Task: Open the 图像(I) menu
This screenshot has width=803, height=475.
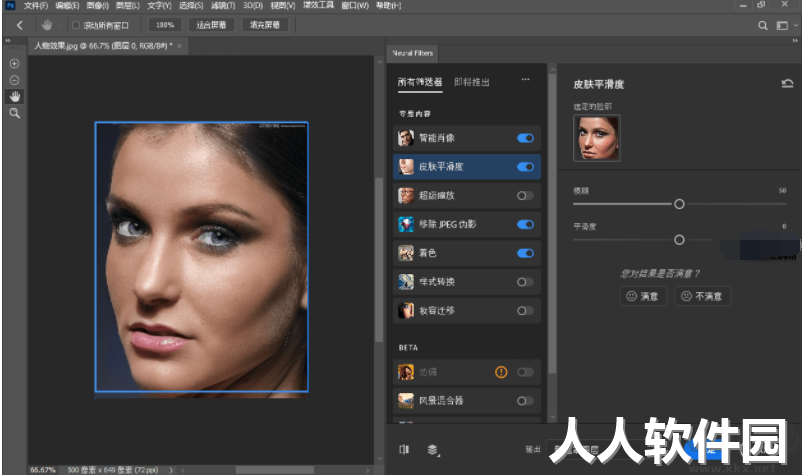Action: (x=97, y=6)
